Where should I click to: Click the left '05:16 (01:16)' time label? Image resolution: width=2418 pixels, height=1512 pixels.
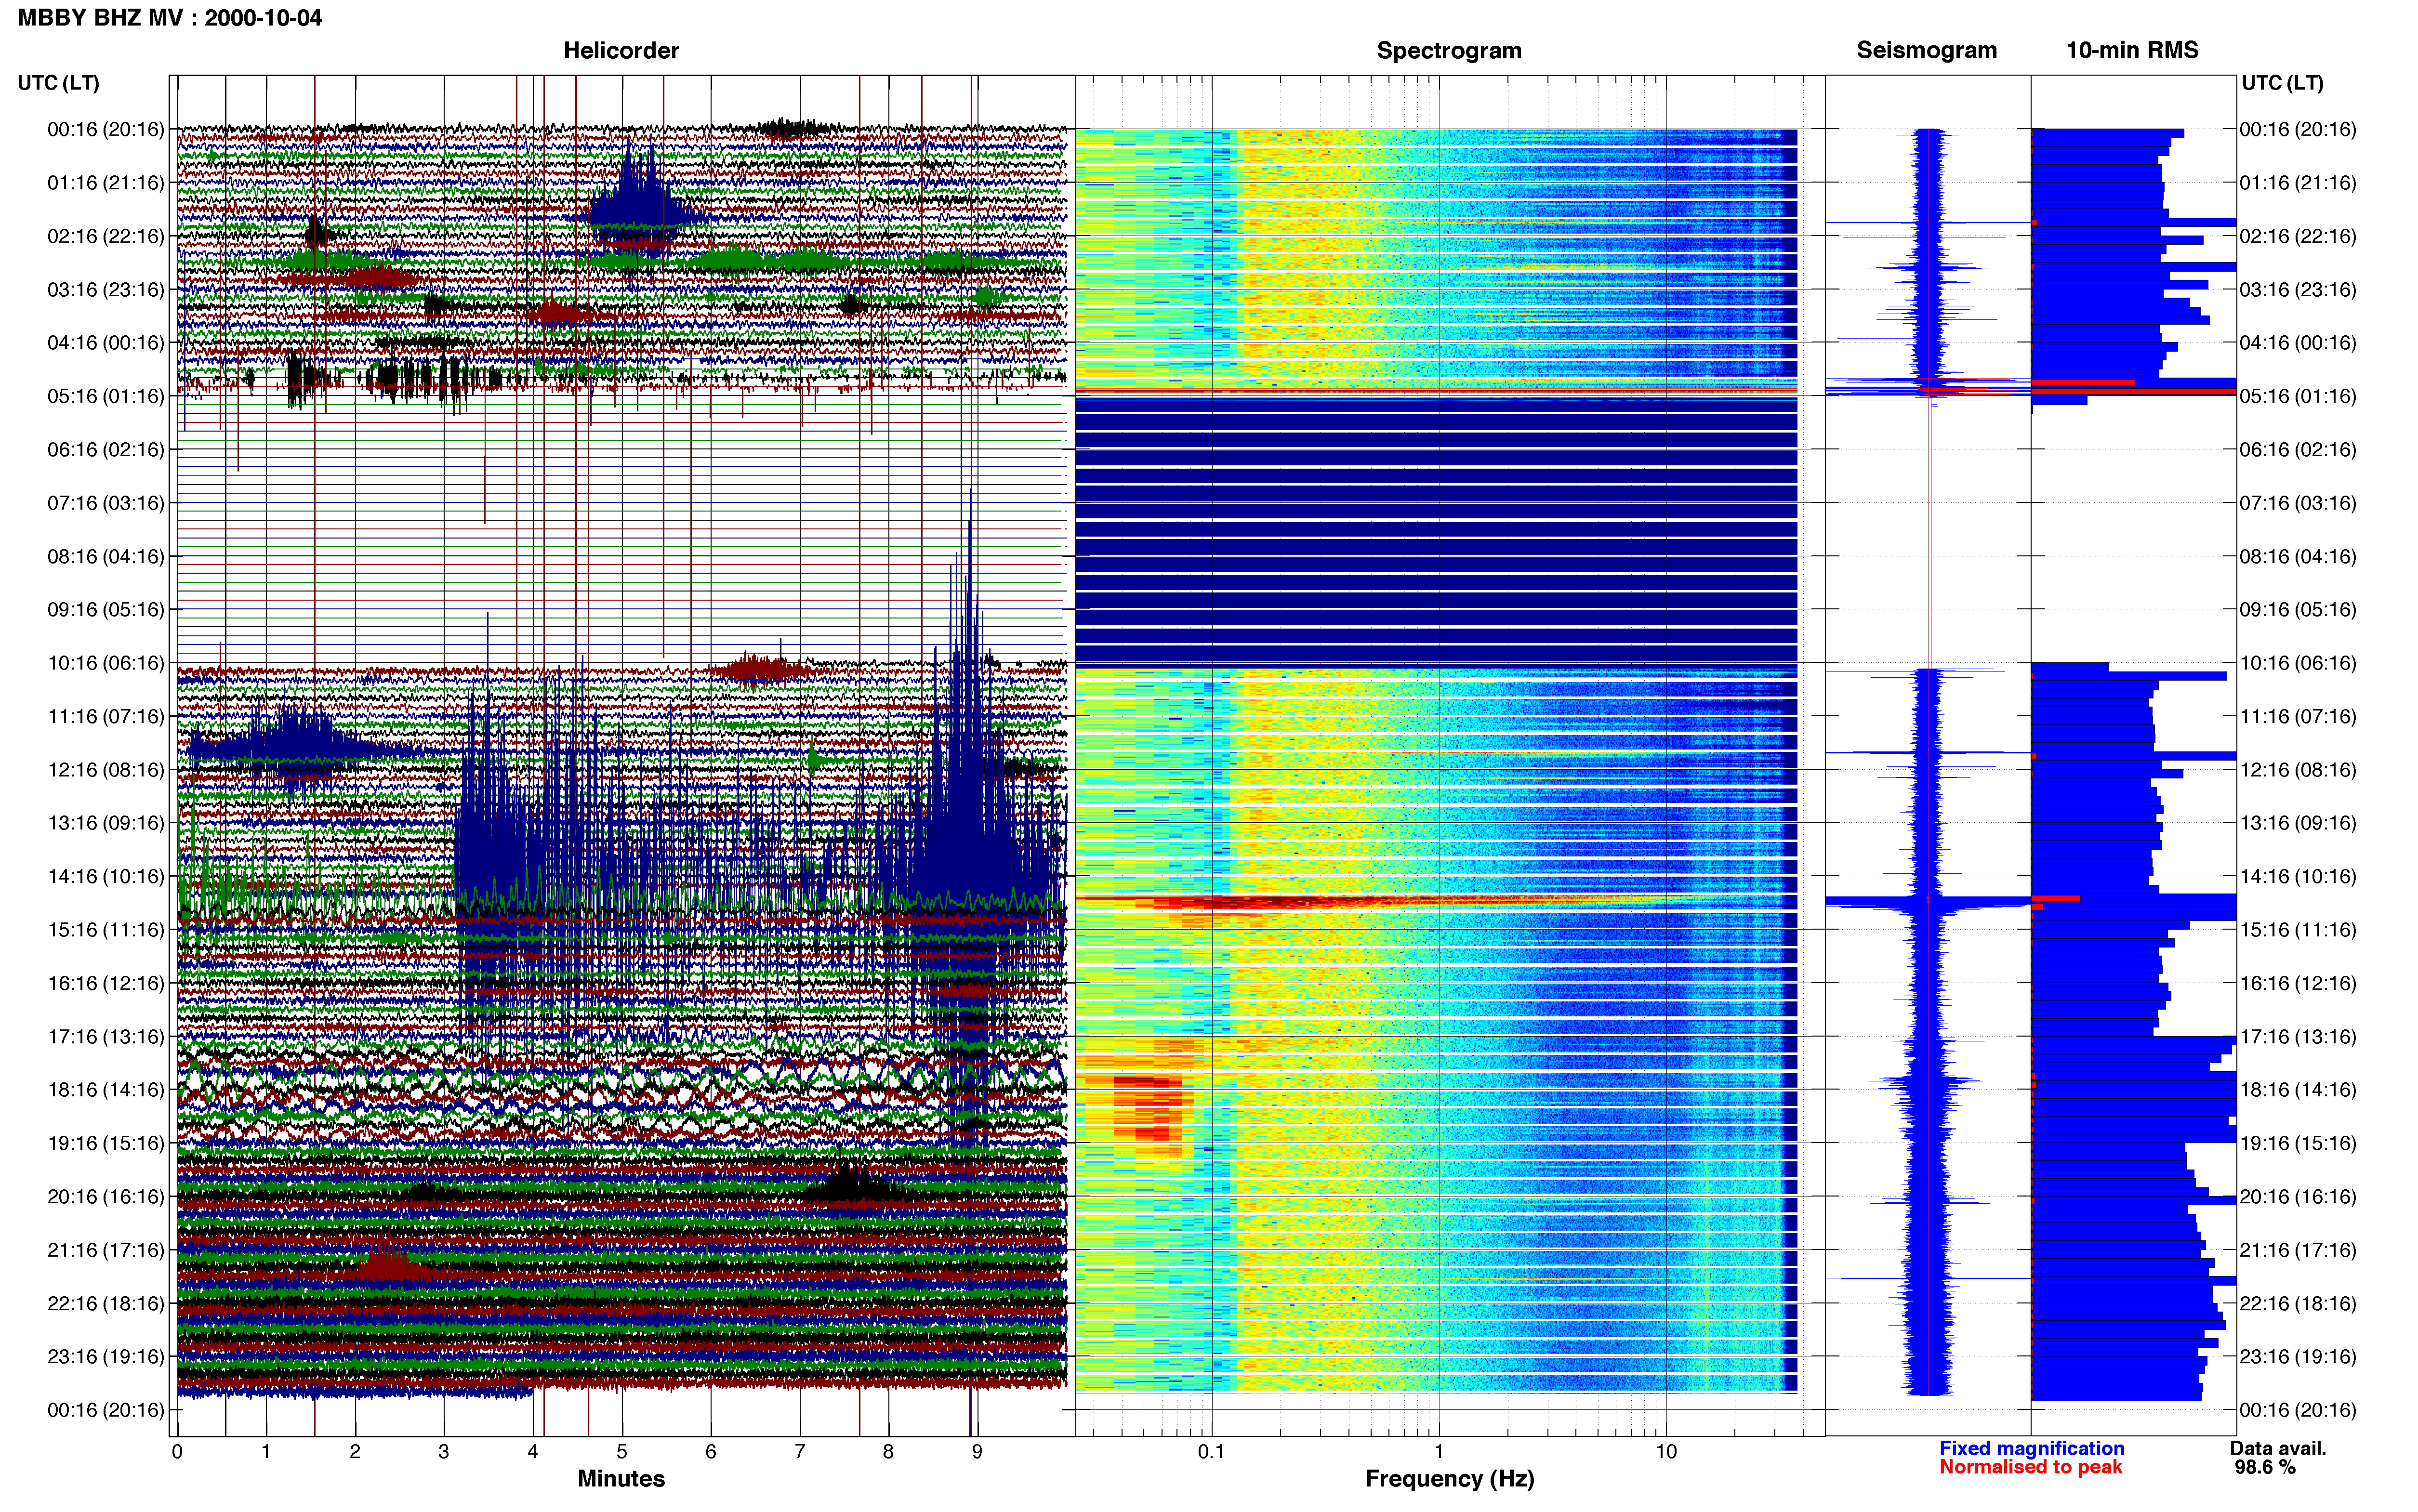106,396
